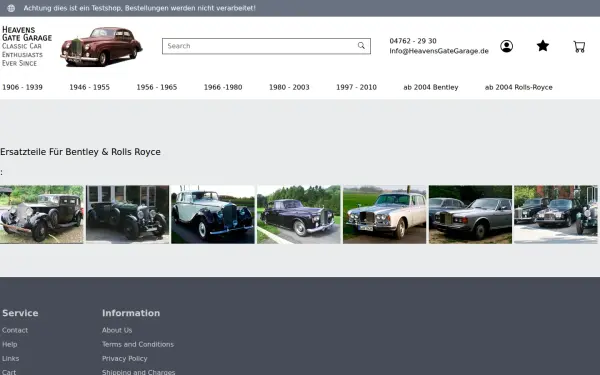Click the Info@HeavensGateGarage.de email address
The width and height of the screenshot is (600, 375).
[439, 51]
